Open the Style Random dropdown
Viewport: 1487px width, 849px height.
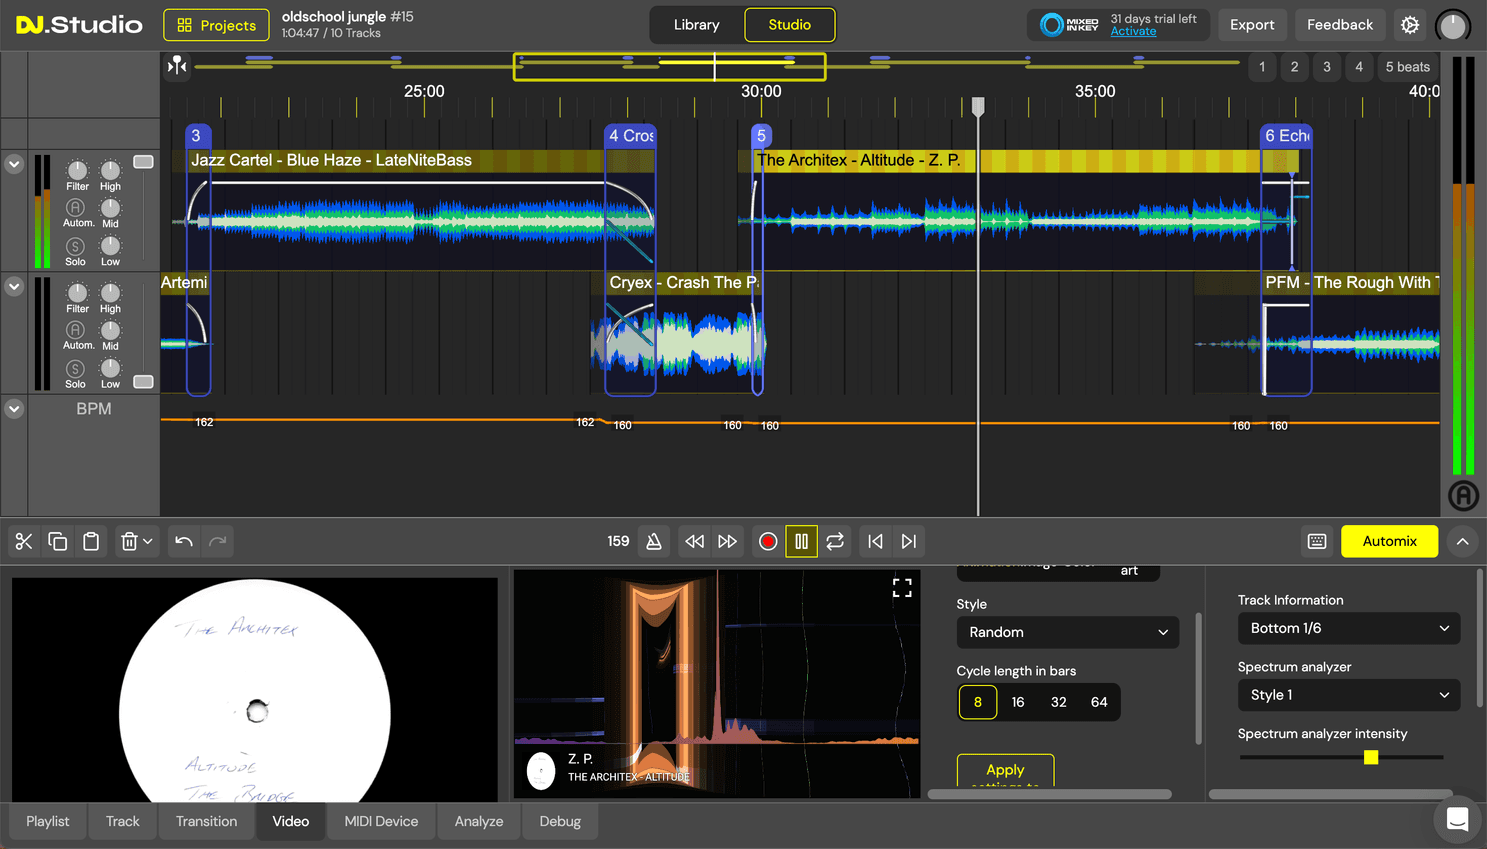[x=1067, y=632]
